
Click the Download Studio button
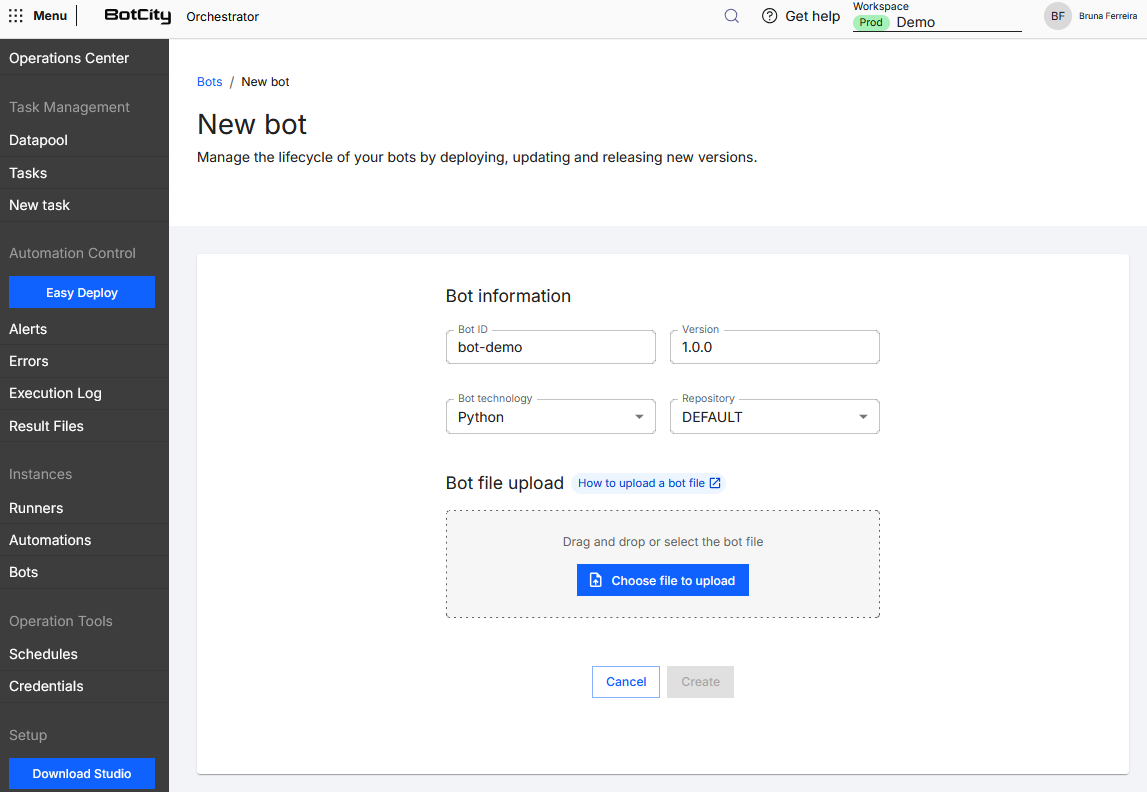[82, 773]
